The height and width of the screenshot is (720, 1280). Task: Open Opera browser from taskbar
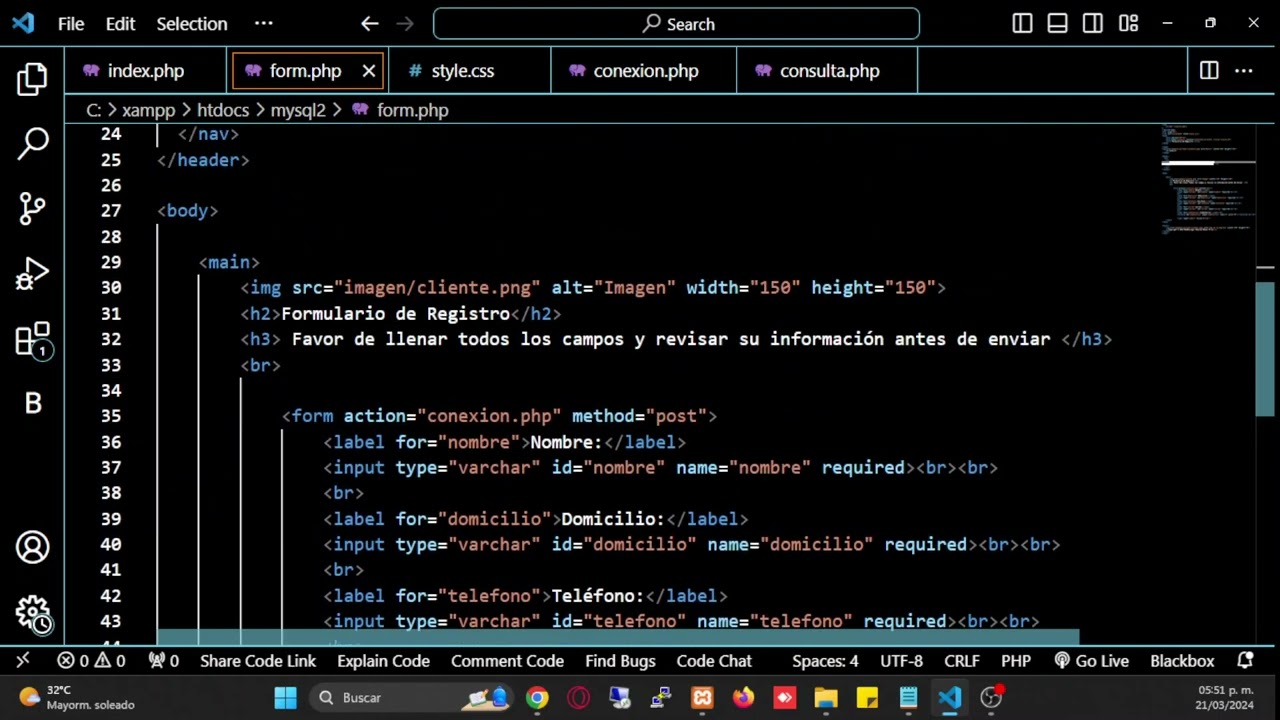click(x=579, y=697)
